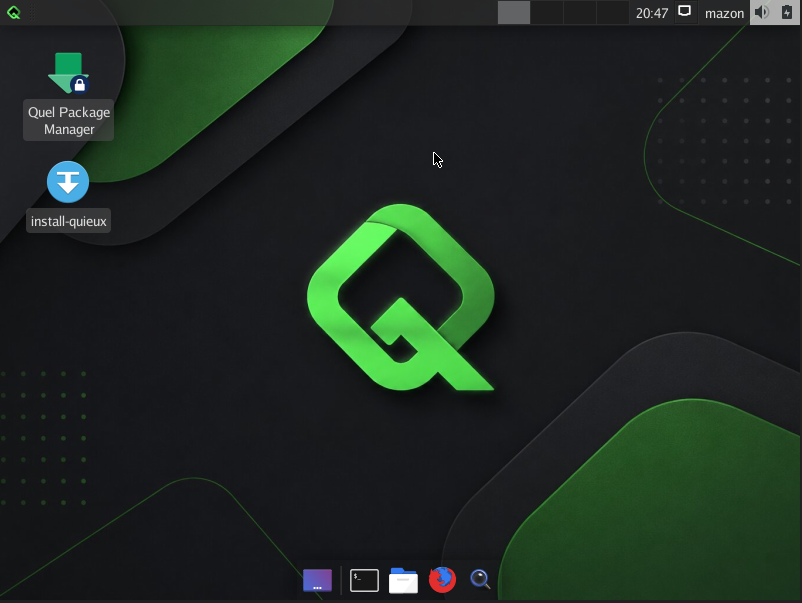
Task: Open the clock showing 20:47
Action: tap(652, 13)
